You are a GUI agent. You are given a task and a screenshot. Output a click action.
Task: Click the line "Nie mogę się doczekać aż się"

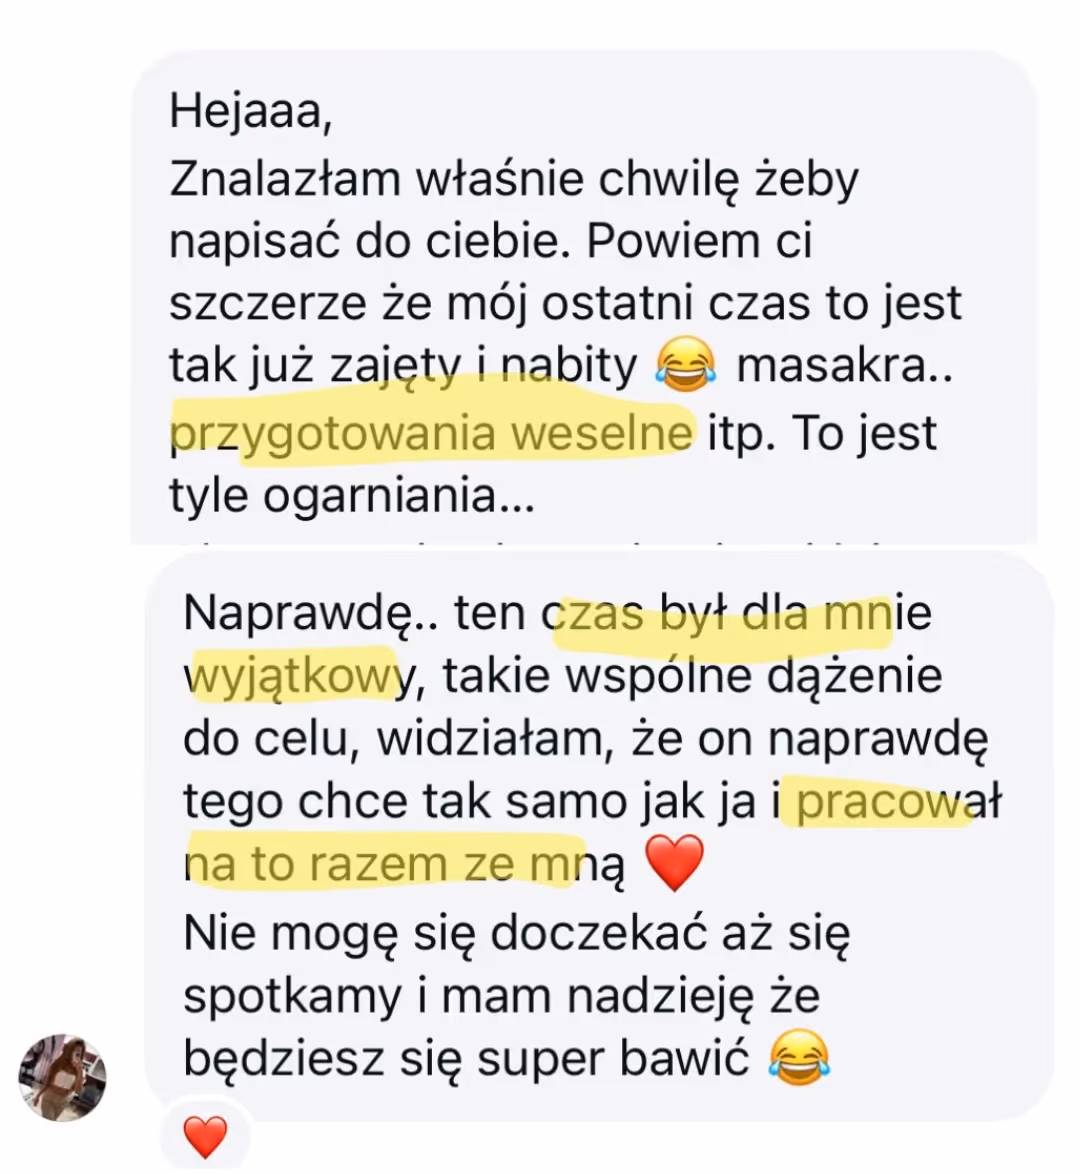tap(517, 934)
